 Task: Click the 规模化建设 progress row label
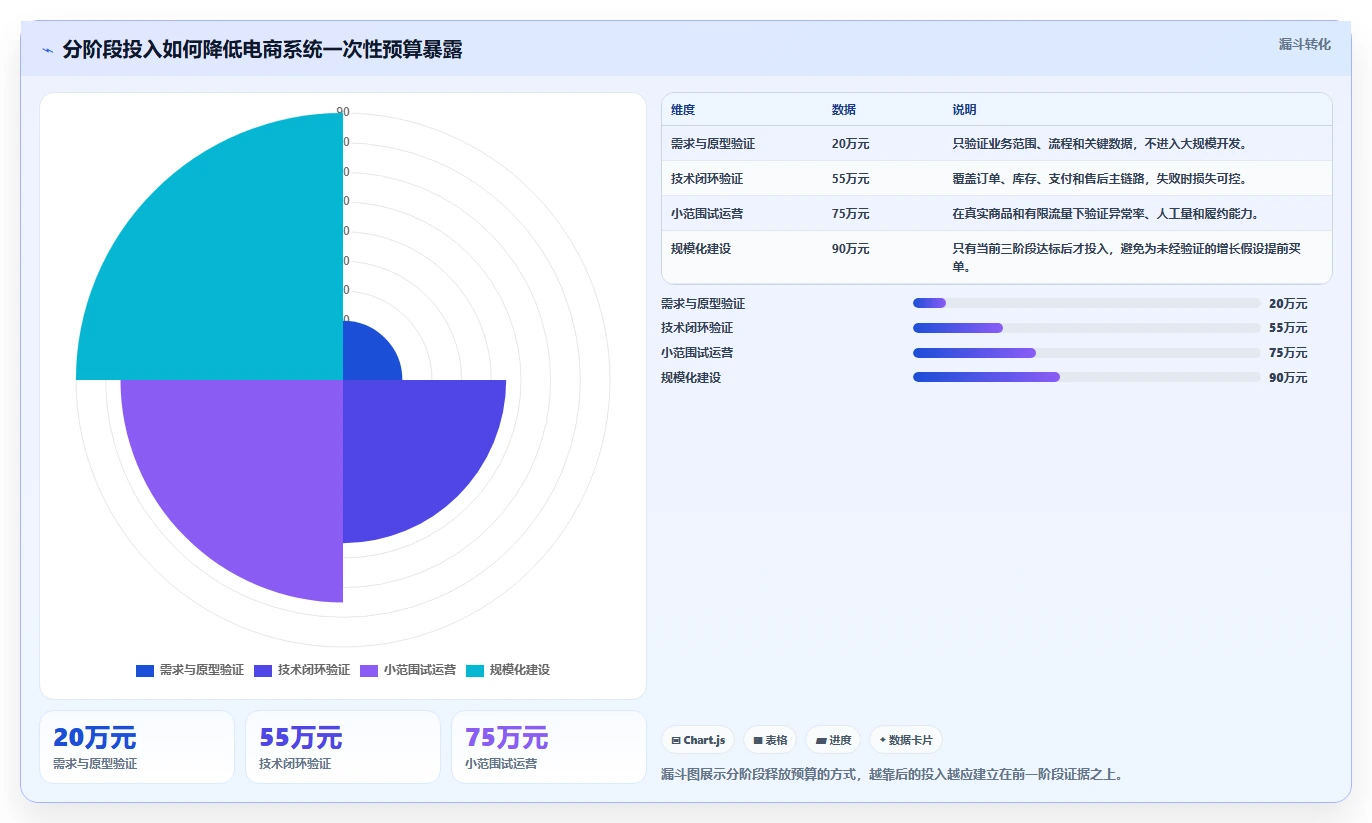691,378
